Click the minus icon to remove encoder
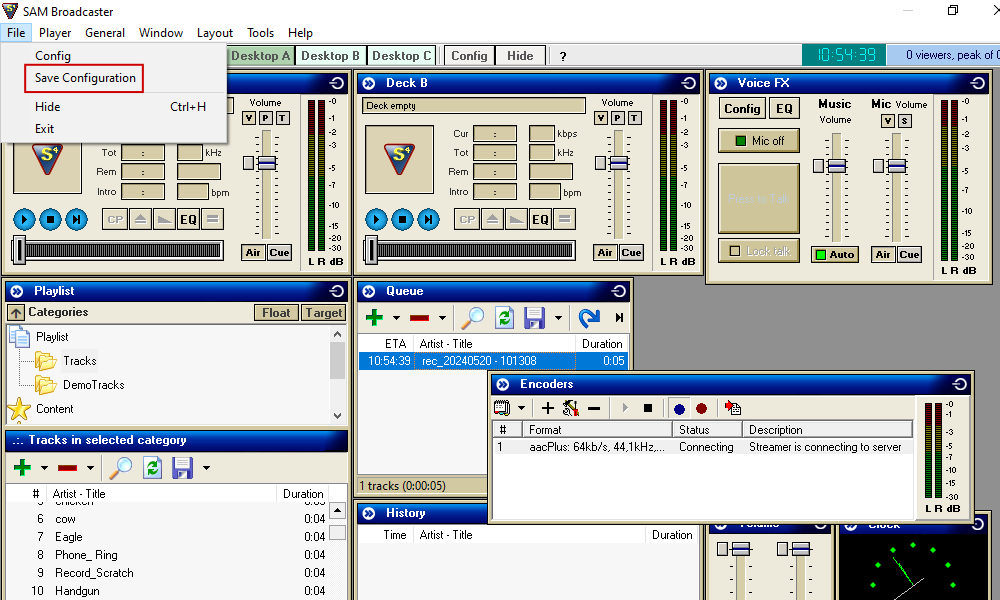Screen dimensions: 1000x600 pos(594,408)
